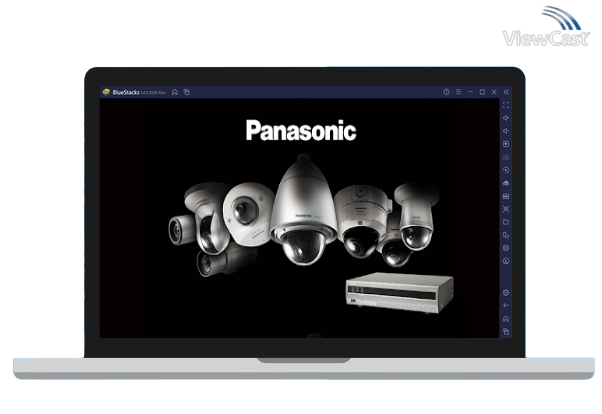Image resolution: width=602 pixels, height=414 pixels.
Task: Click the BlueStacks logo icon in title bar
Action: (x=106, y=92)
